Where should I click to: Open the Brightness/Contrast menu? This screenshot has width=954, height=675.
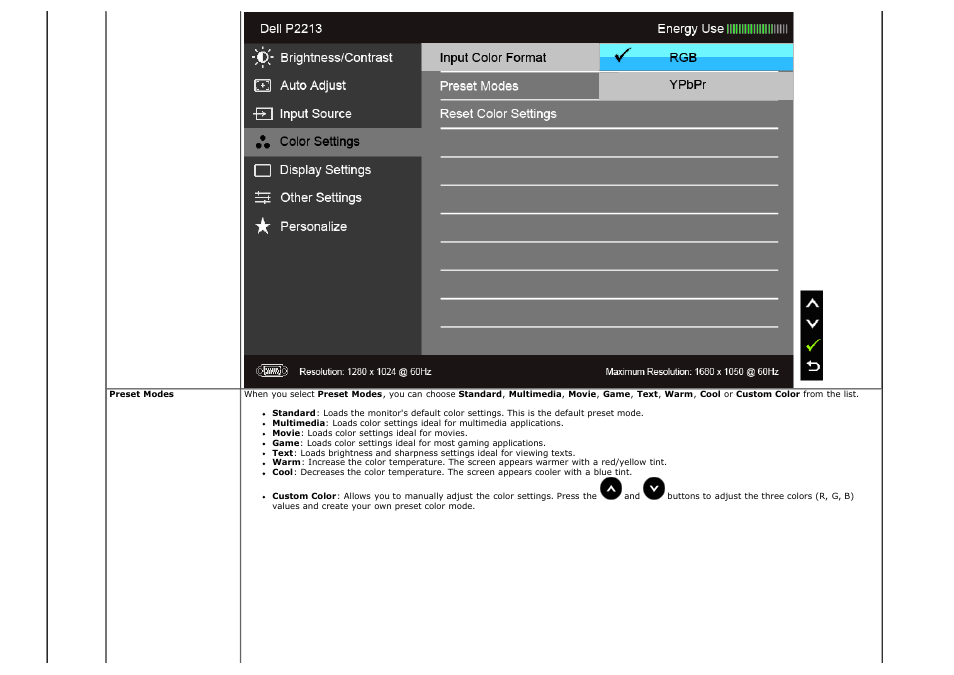click(x=333, y=57)
